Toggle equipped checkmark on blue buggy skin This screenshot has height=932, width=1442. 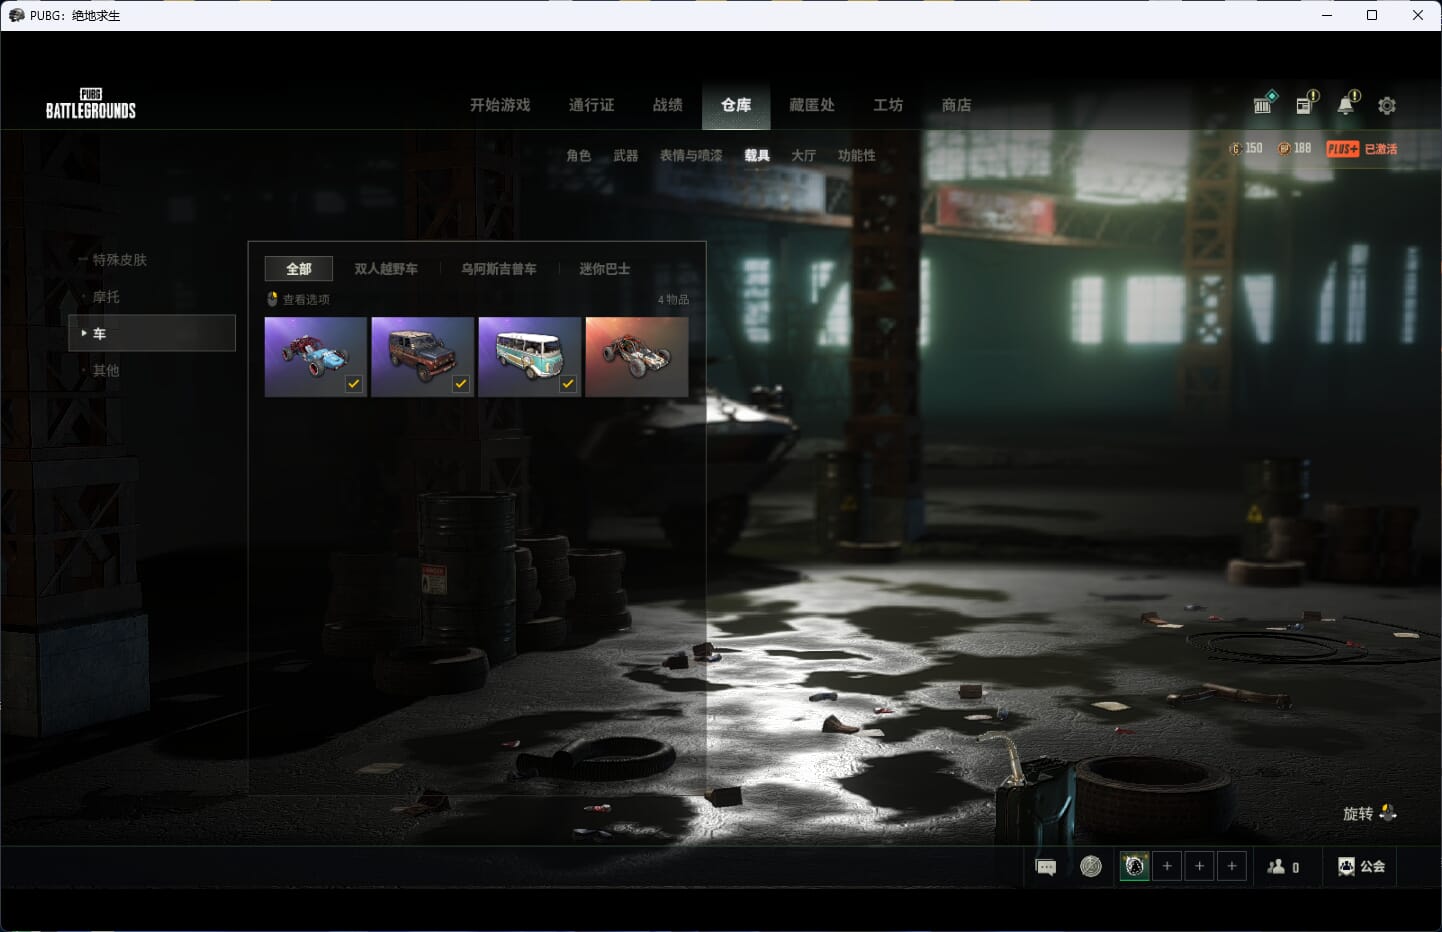[x=354, y=384]
